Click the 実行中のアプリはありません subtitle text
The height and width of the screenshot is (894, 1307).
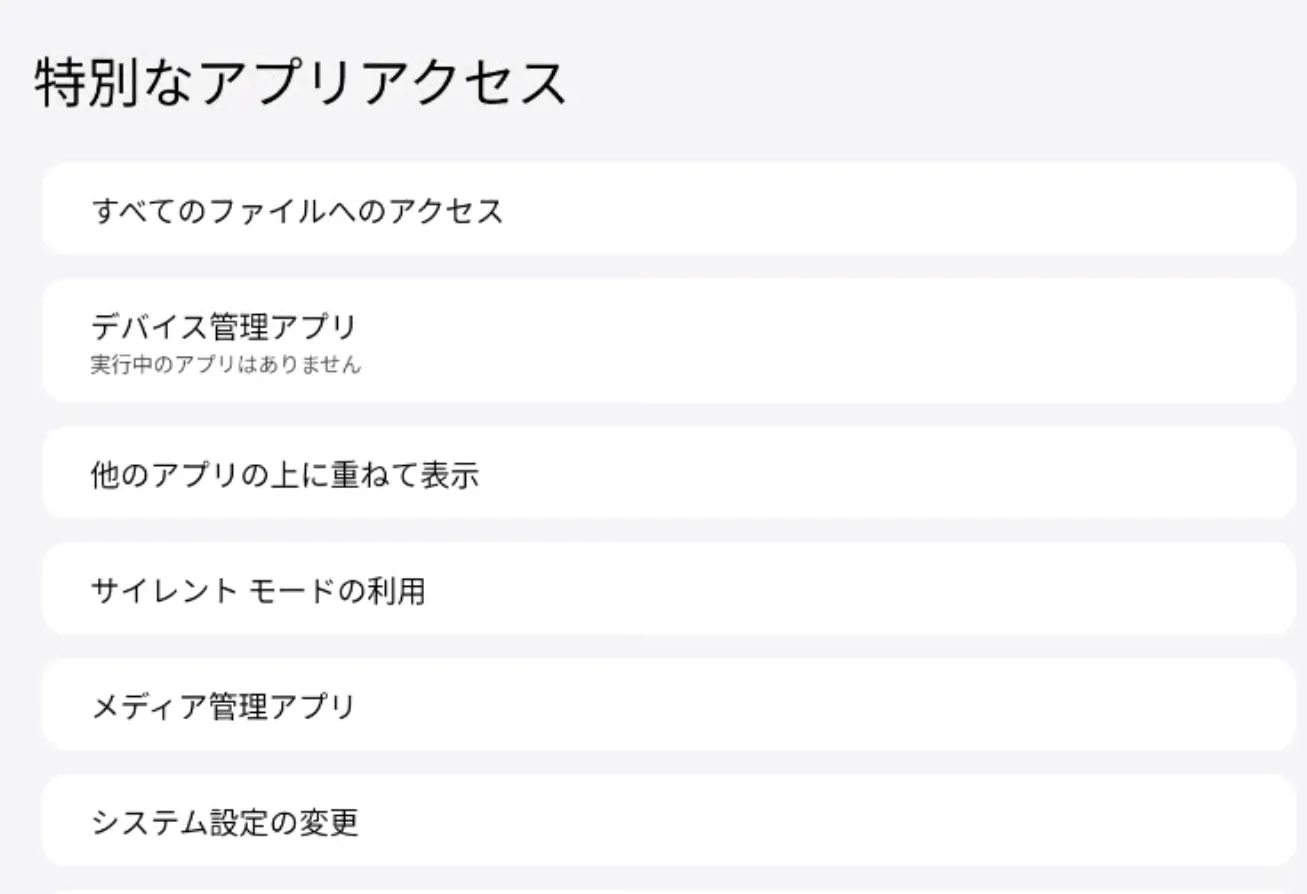click(225, 366)
